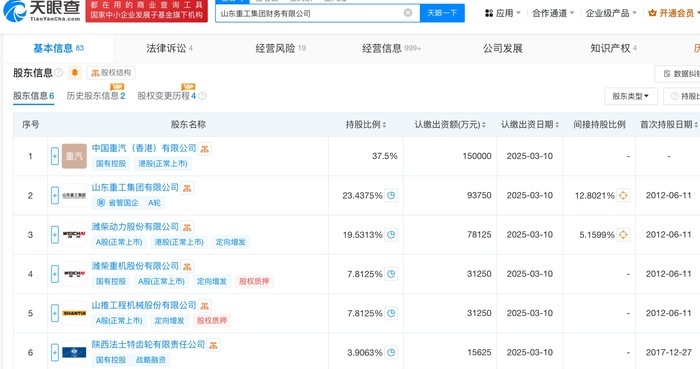
Task: Click pie chart icon next to 19.5313%
Action: 391,235
